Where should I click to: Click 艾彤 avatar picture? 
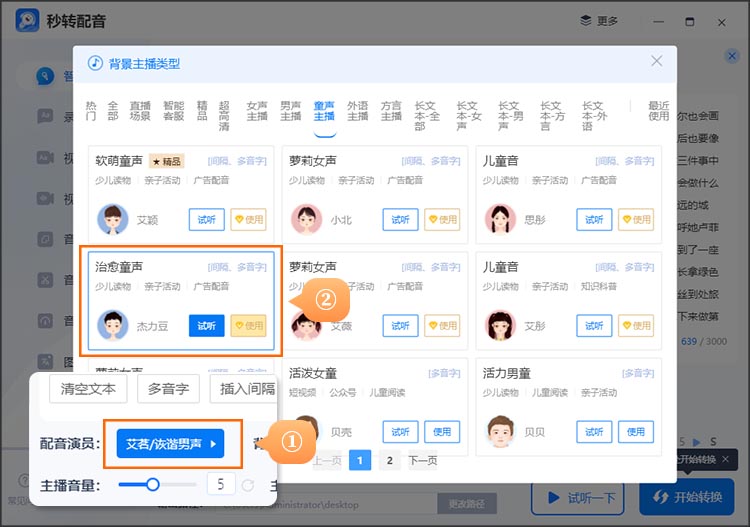pyautogui.click(x=500, y=325)
